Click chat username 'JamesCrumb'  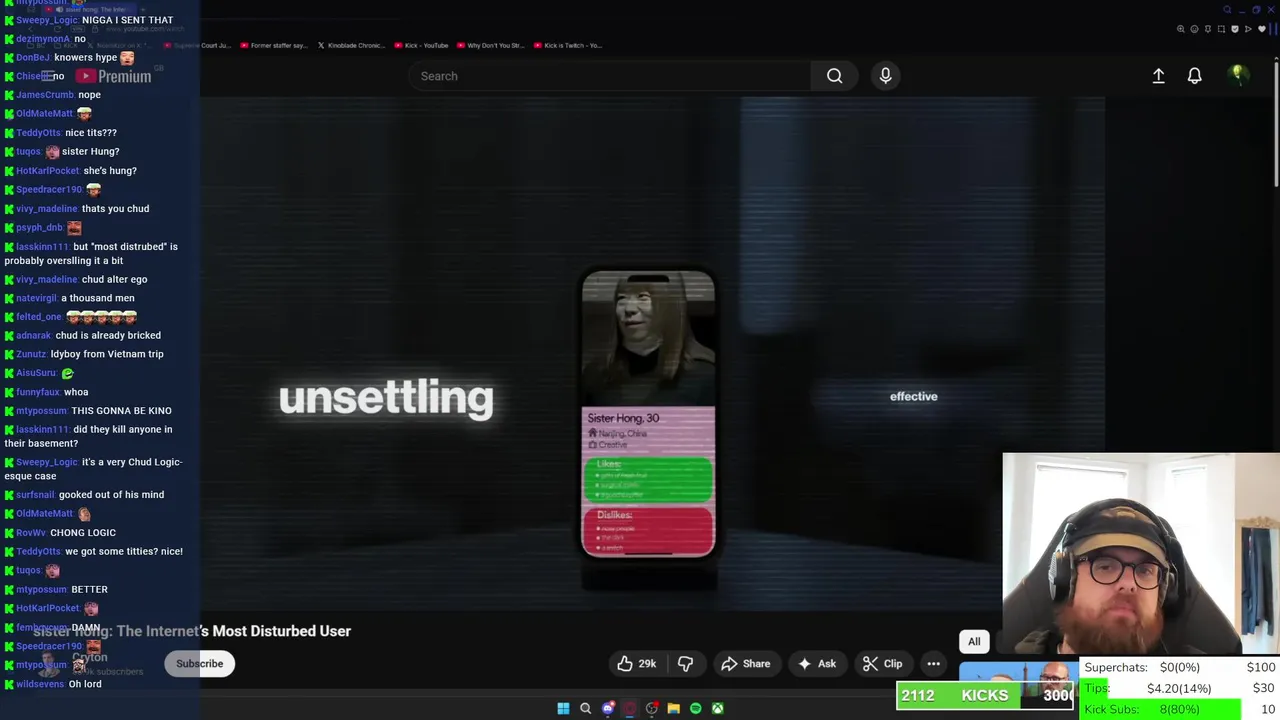click(44, 94)
